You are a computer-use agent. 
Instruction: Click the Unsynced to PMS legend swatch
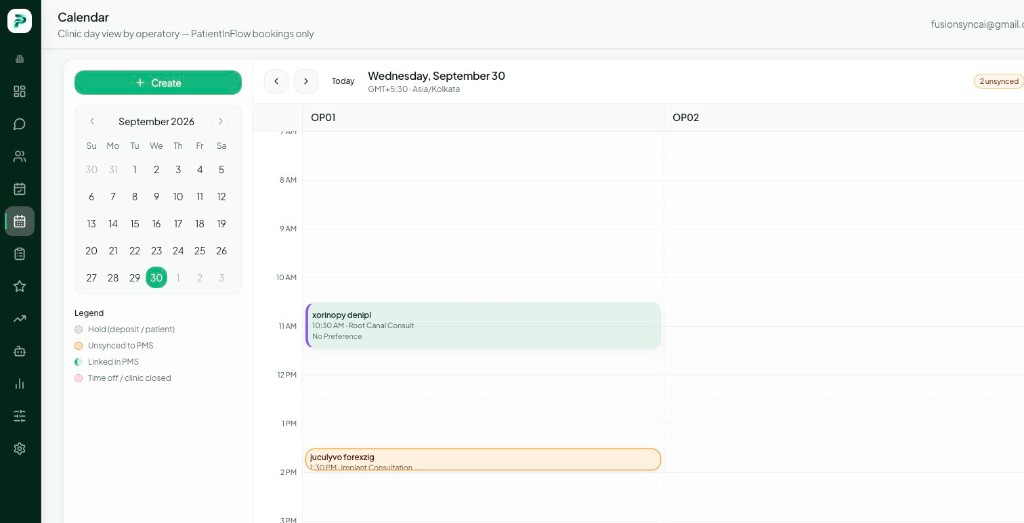tap(78, 346)
